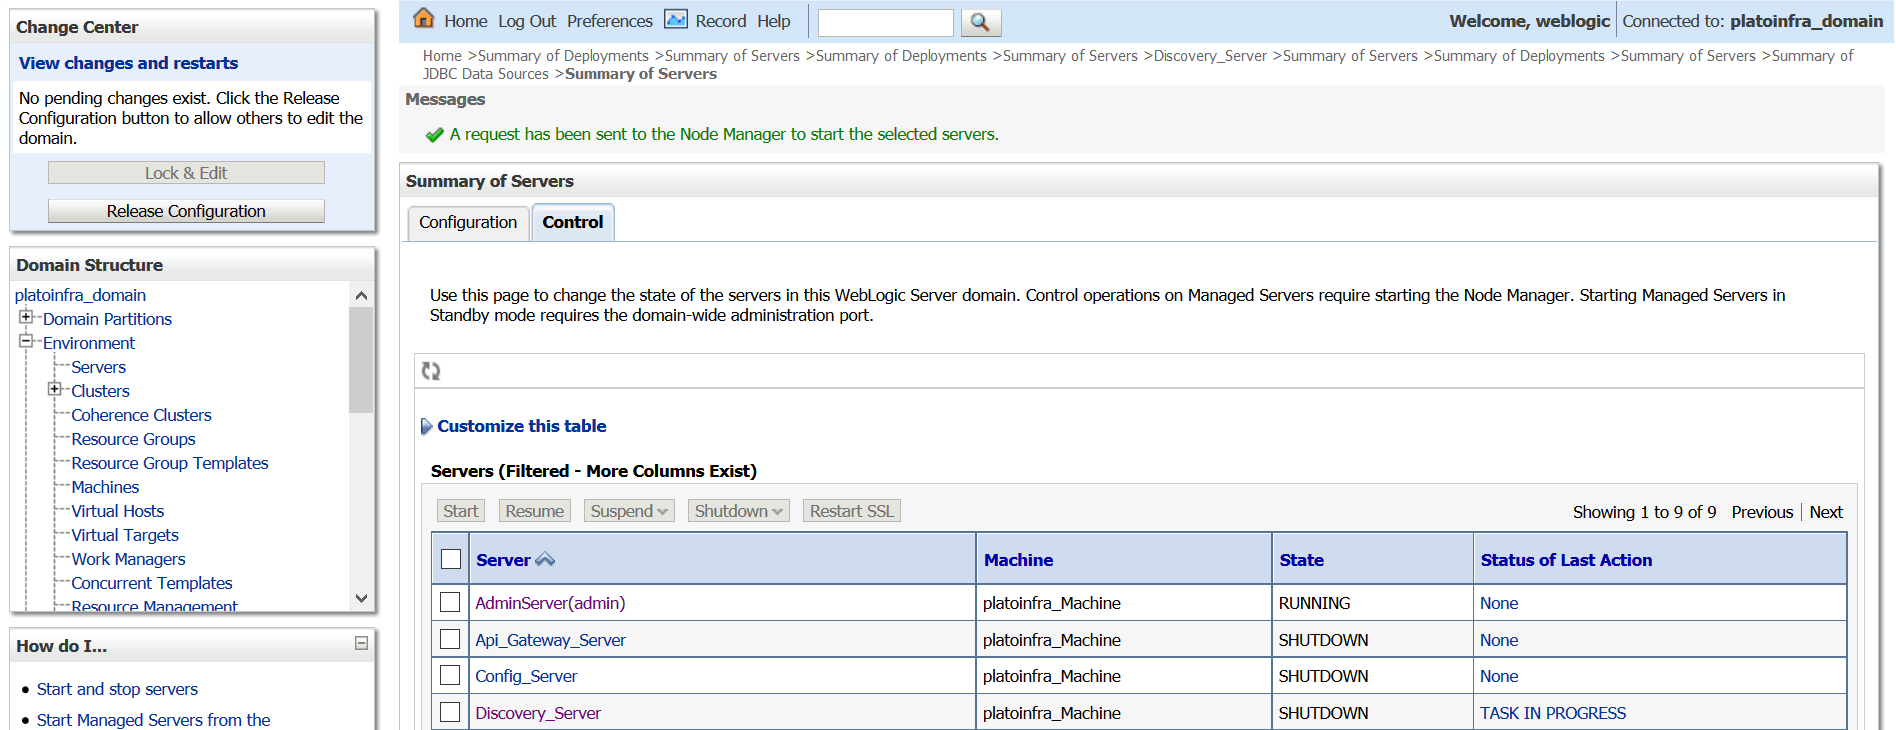Click the search input field
Viewport: 1896px width, 730px height.
click(886, 22)
